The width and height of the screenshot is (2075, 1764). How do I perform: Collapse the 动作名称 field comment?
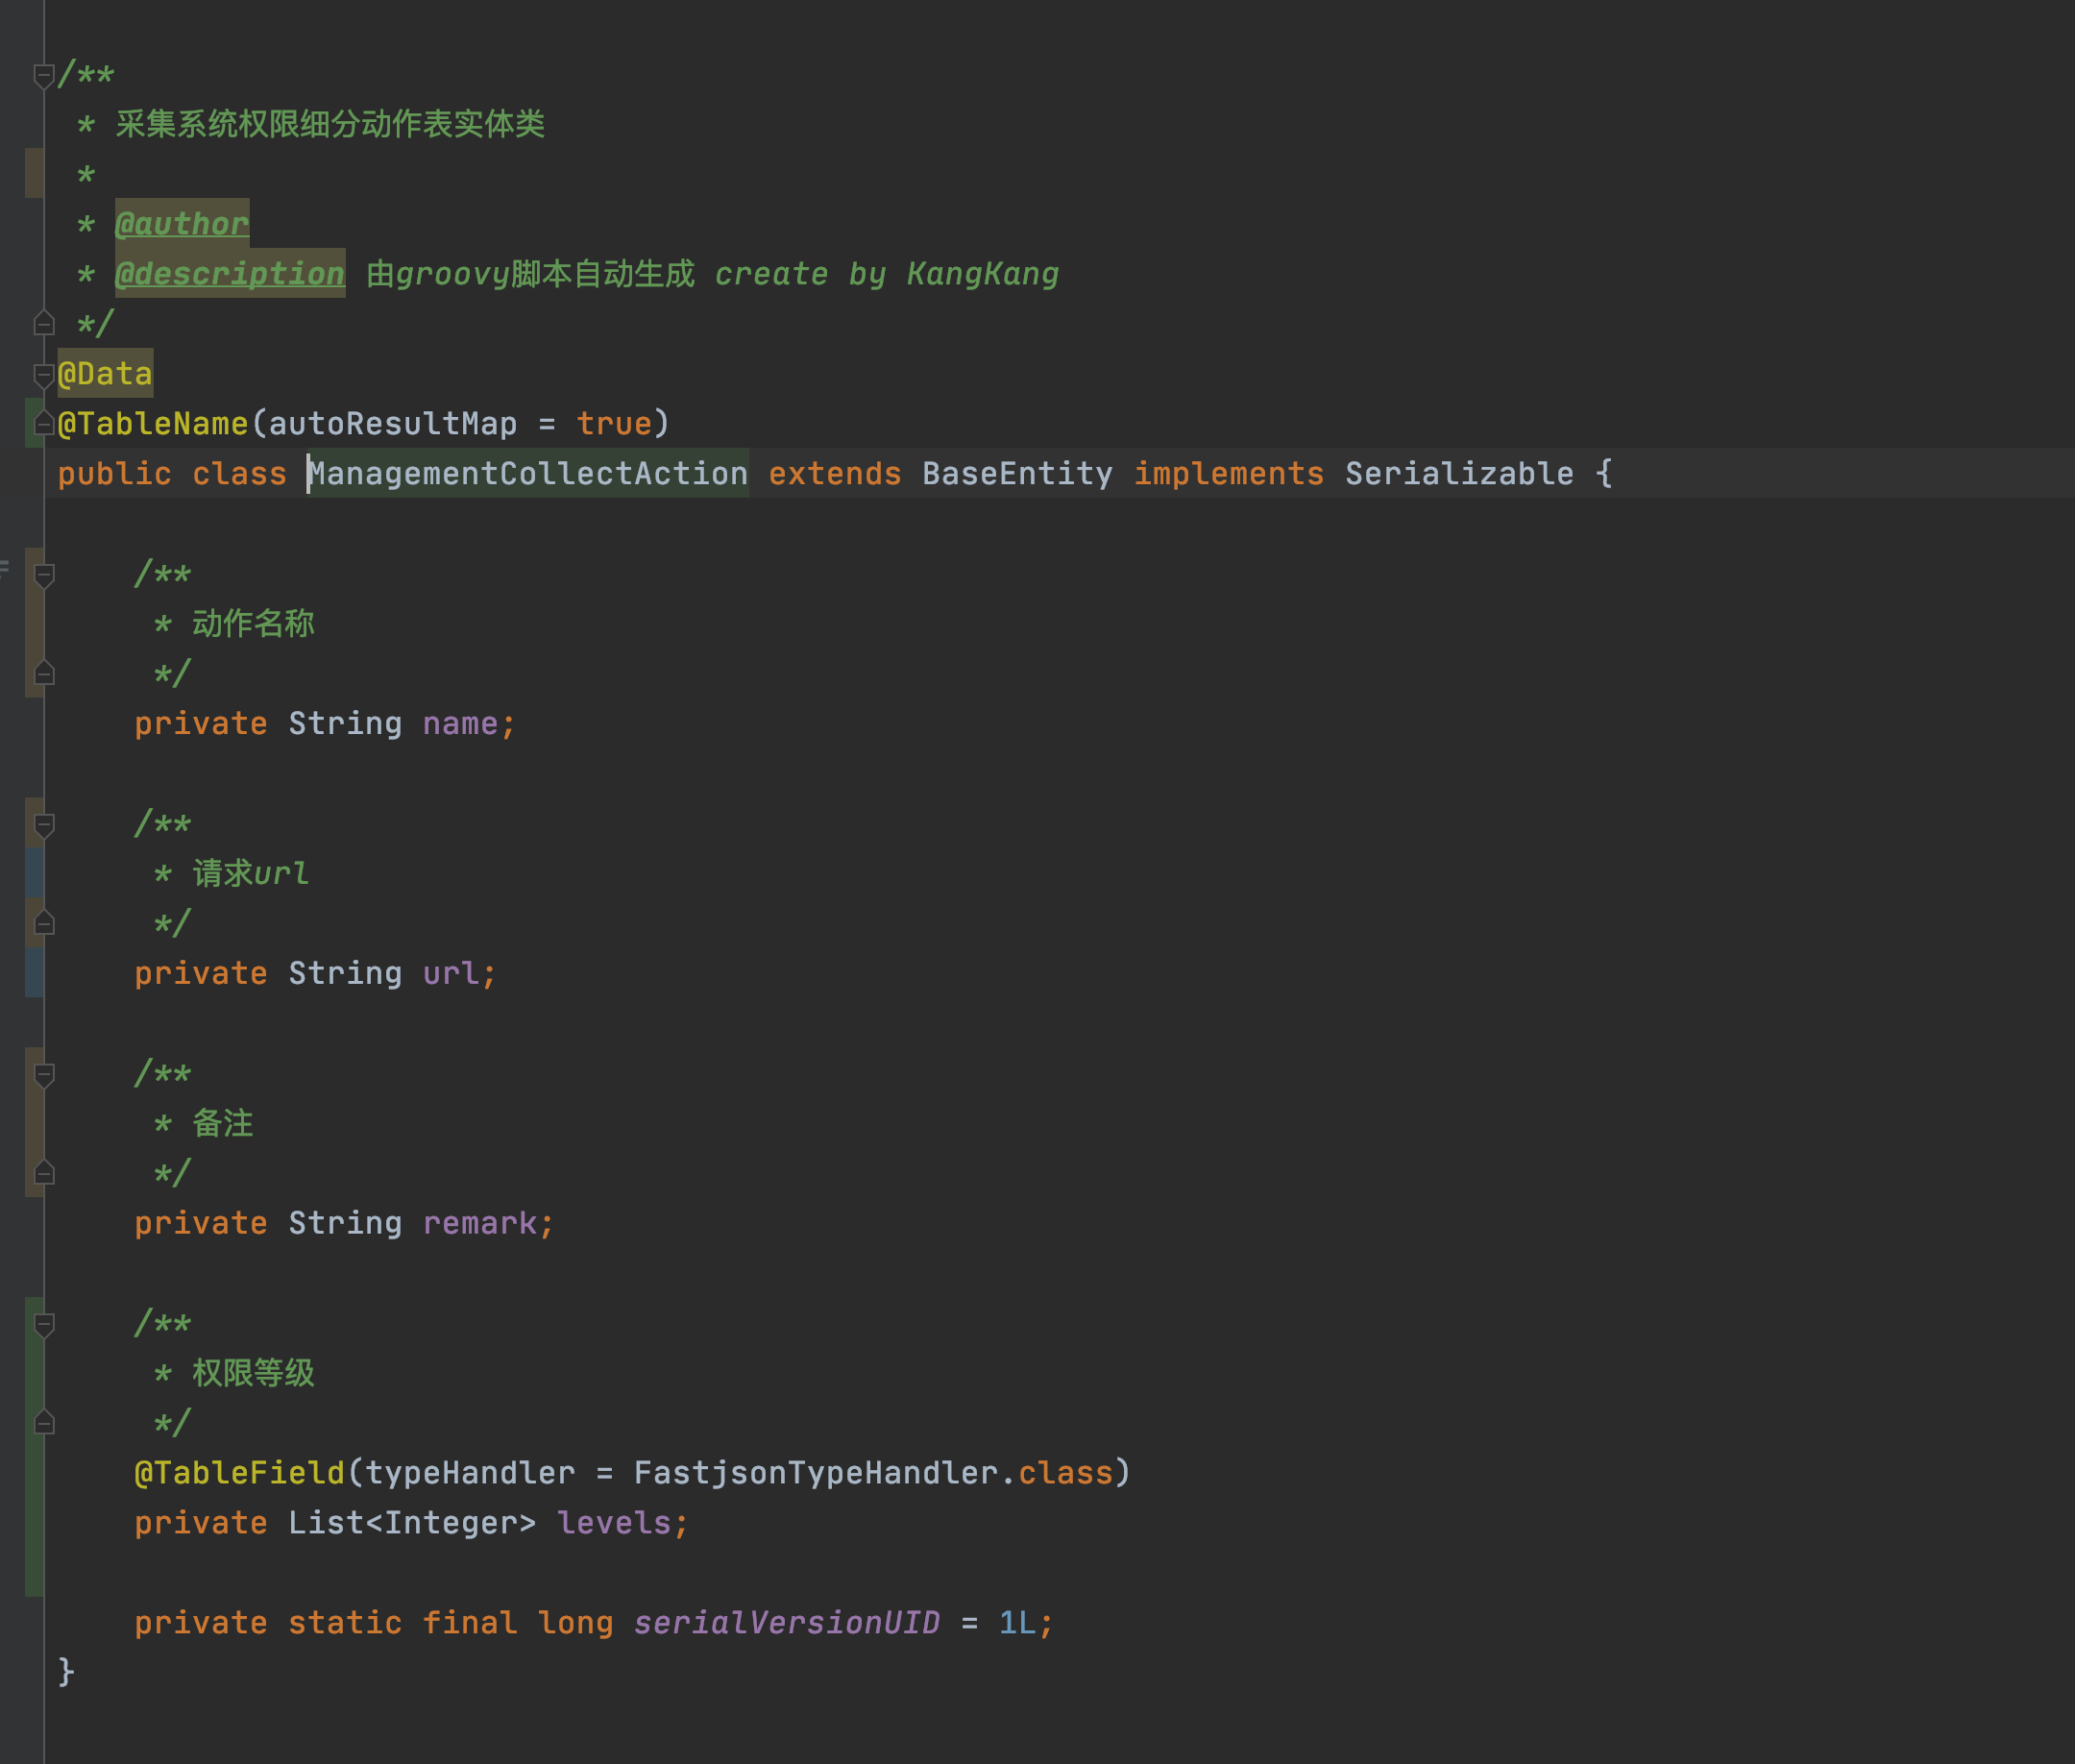[x=42, y=572]
